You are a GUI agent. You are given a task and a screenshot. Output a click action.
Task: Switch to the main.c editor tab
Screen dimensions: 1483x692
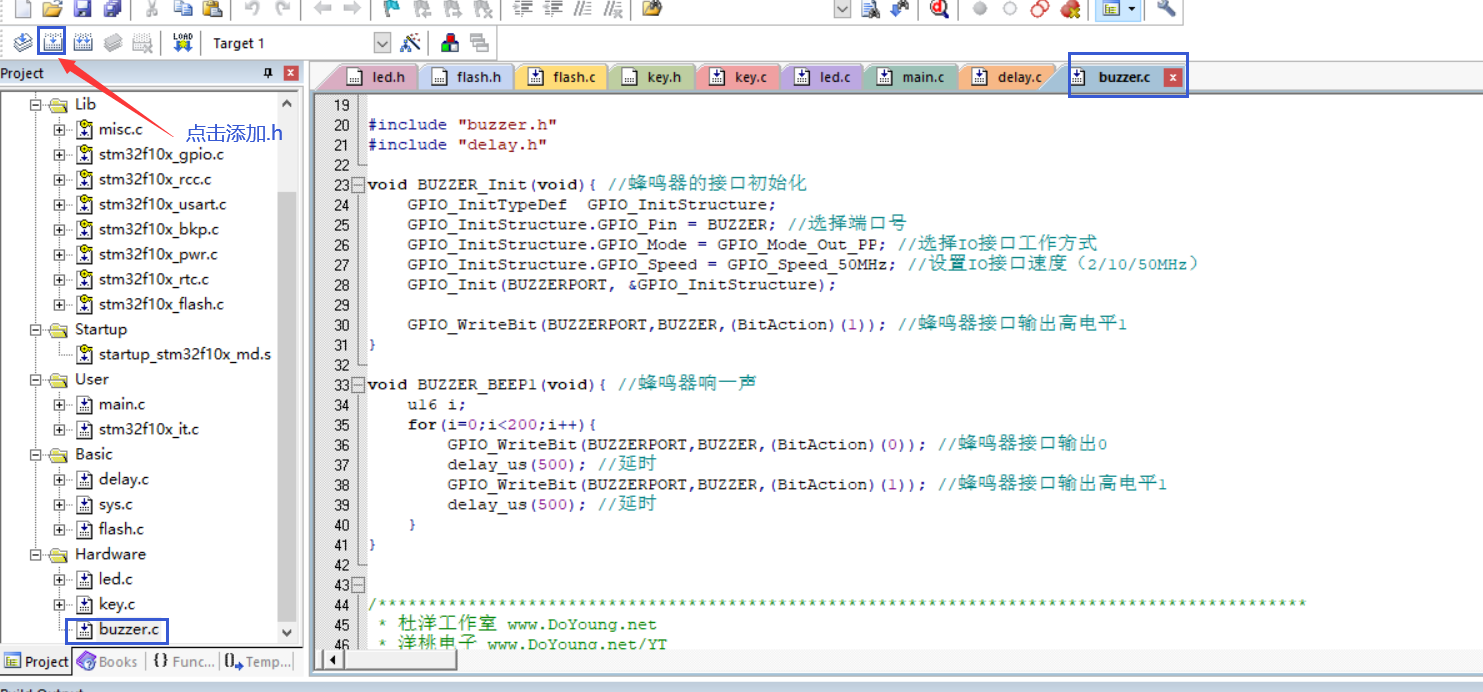[910, 77]
